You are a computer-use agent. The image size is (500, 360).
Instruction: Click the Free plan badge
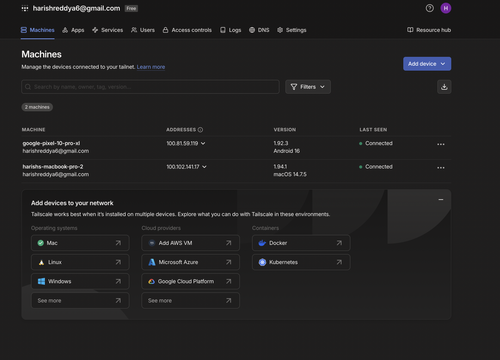point(131,9)
